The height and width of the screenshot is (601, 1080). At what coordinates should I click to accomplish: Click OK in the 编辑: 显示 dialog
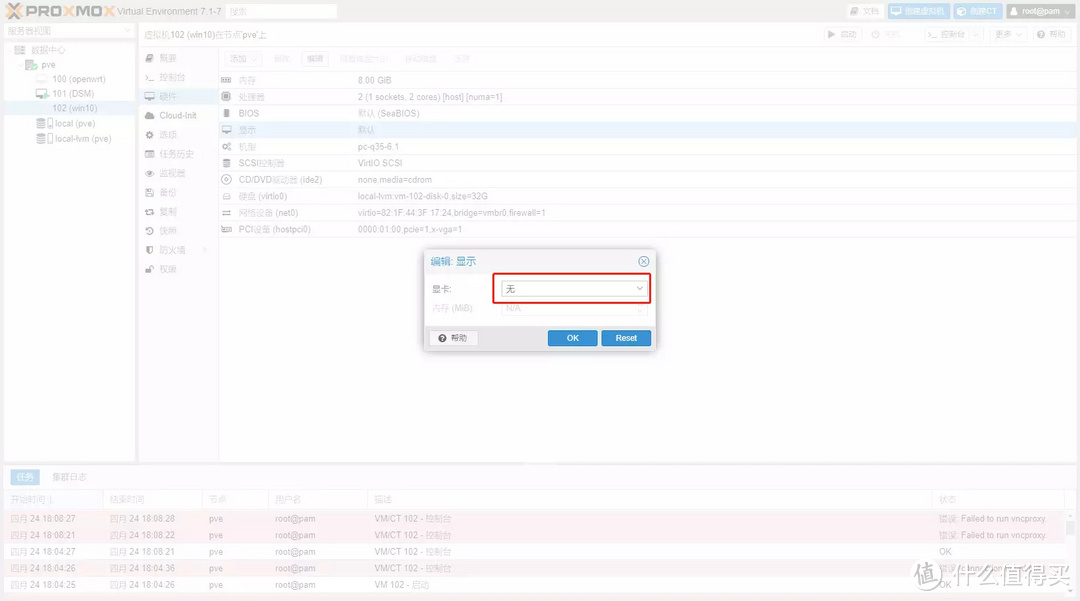(x=572, y=338)
